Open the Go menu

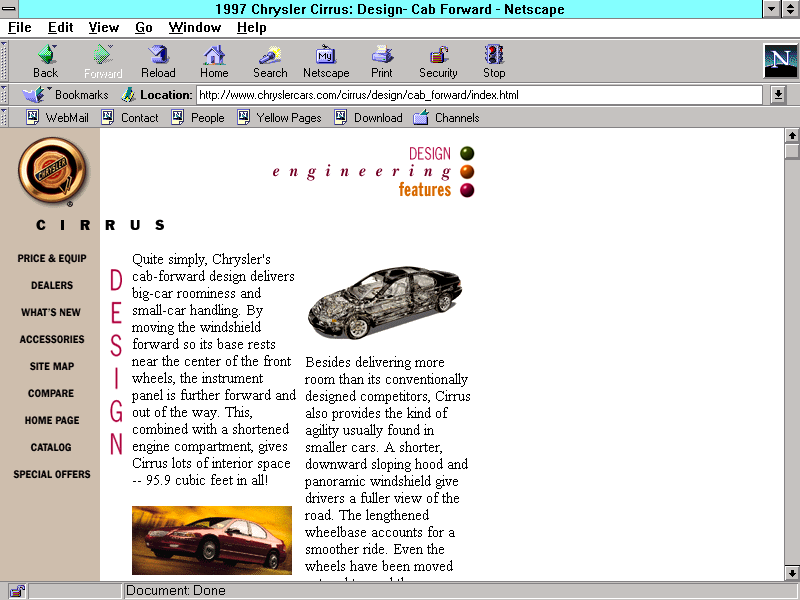coord(144,27)
